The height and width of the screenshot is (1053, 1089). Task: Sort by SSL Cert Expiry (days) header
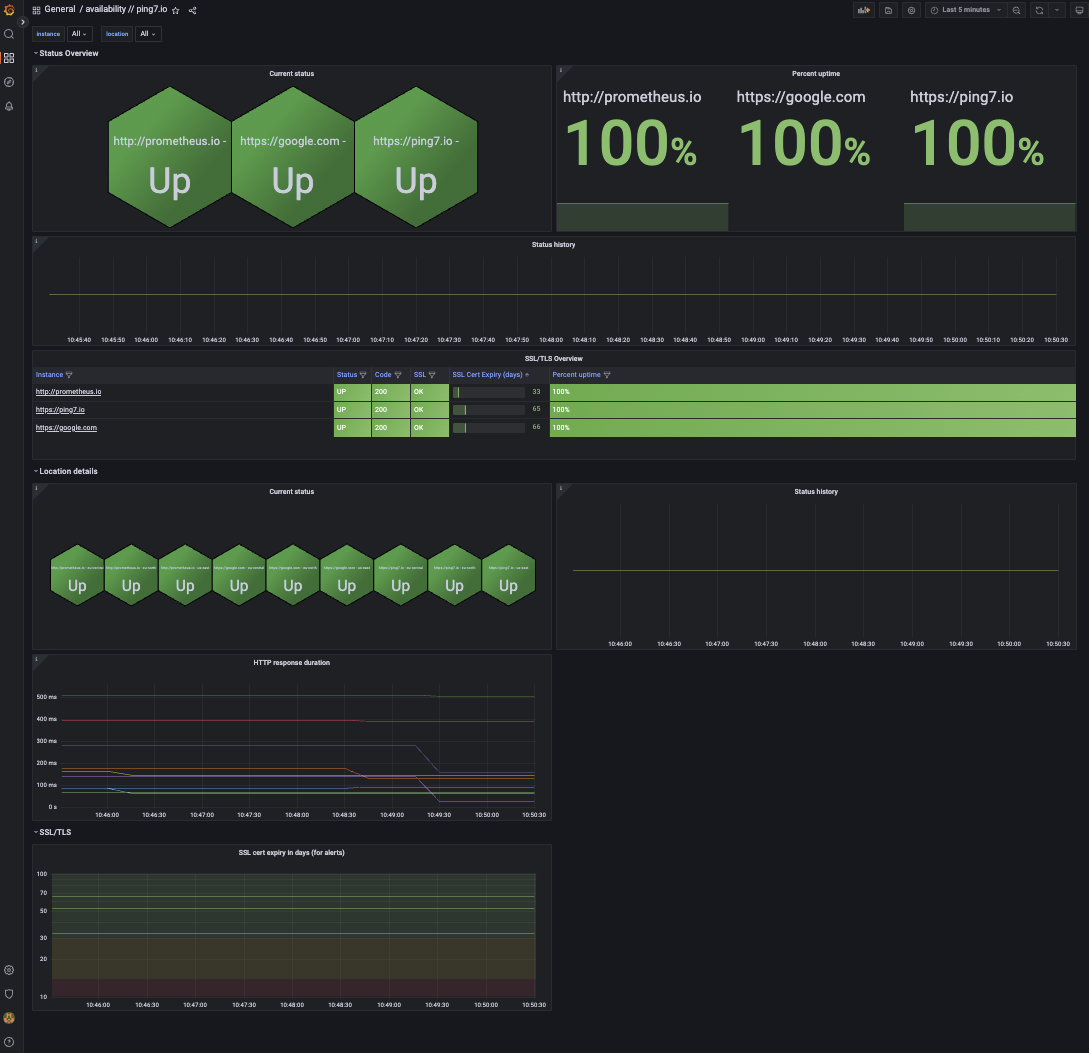tap(488, 375)
